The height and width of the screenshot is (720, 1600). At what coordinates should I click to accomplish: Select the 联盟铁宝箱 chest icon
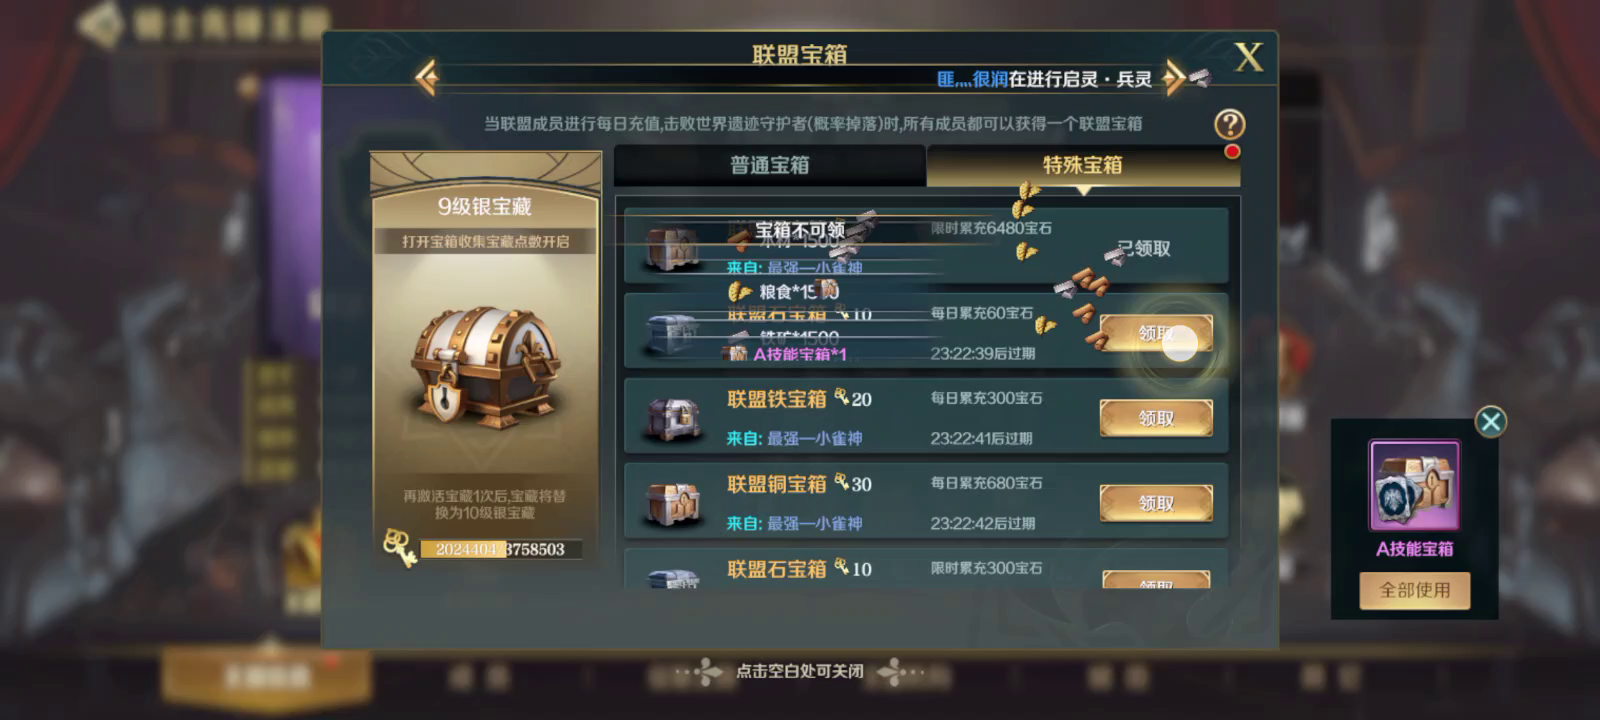coord(672,418)
